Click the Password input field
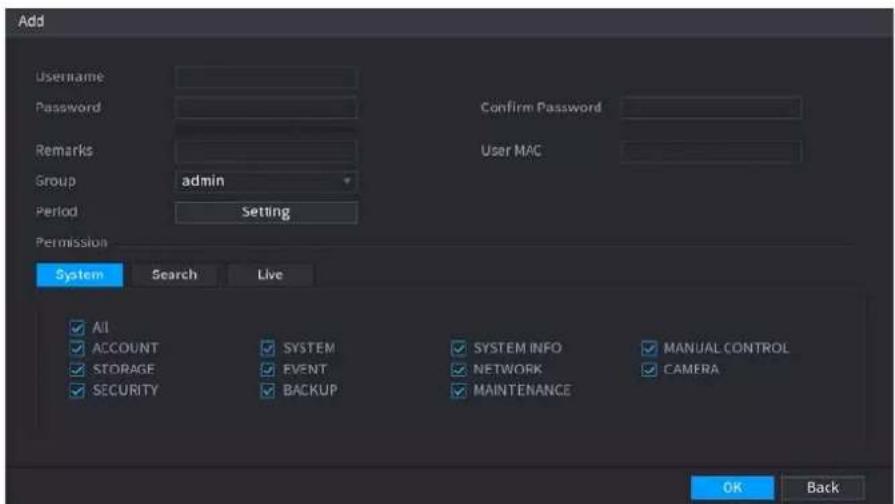This screenshot has height=504, width=895. (x=266, y=107)
